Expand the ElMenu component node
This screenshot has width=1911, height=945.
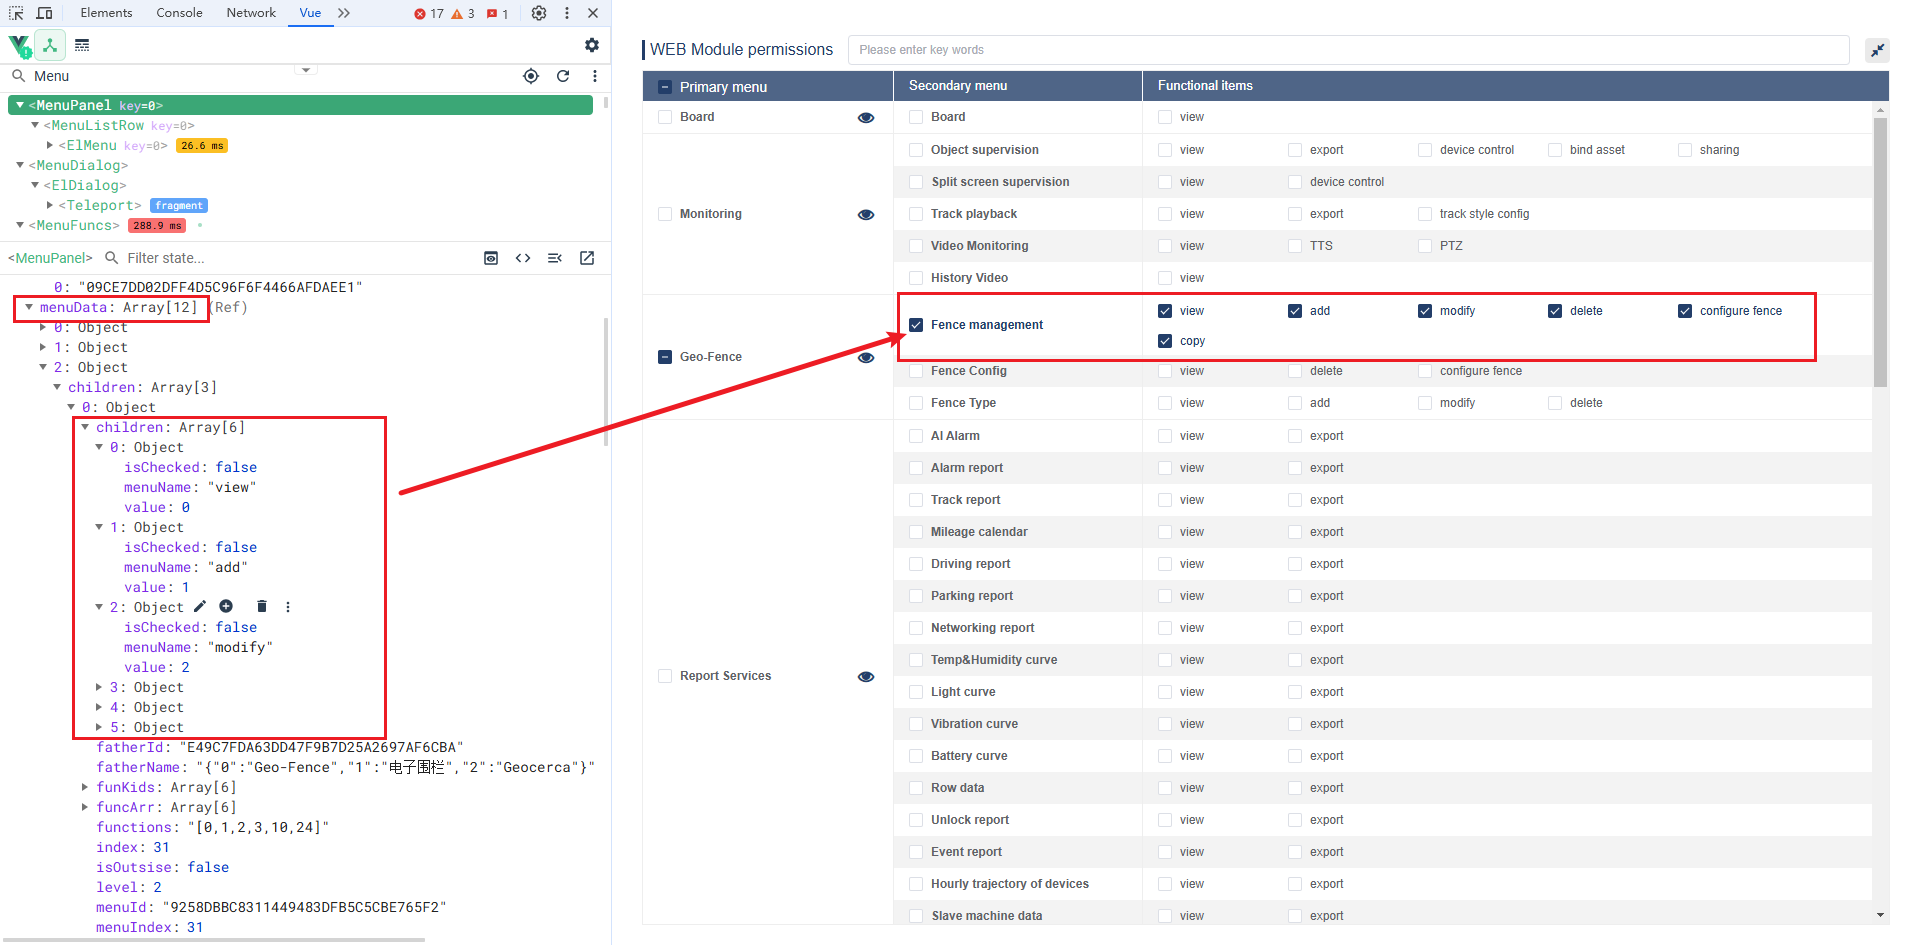coord(50,145)
